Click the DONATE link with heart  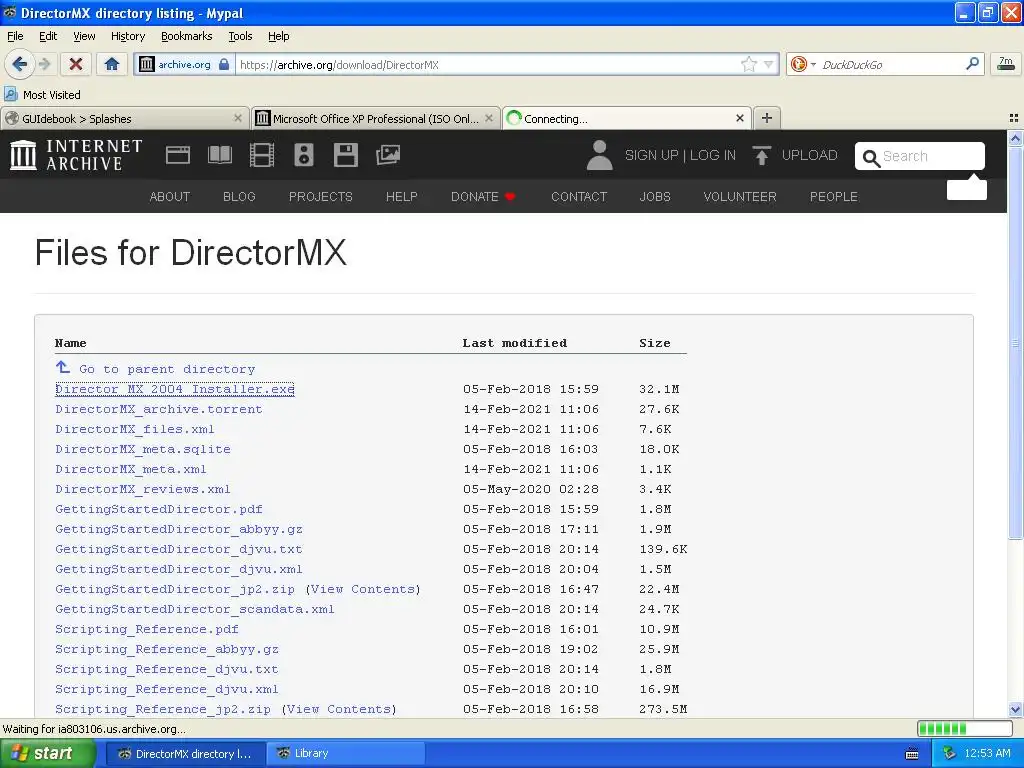click(x=483, y=197)
